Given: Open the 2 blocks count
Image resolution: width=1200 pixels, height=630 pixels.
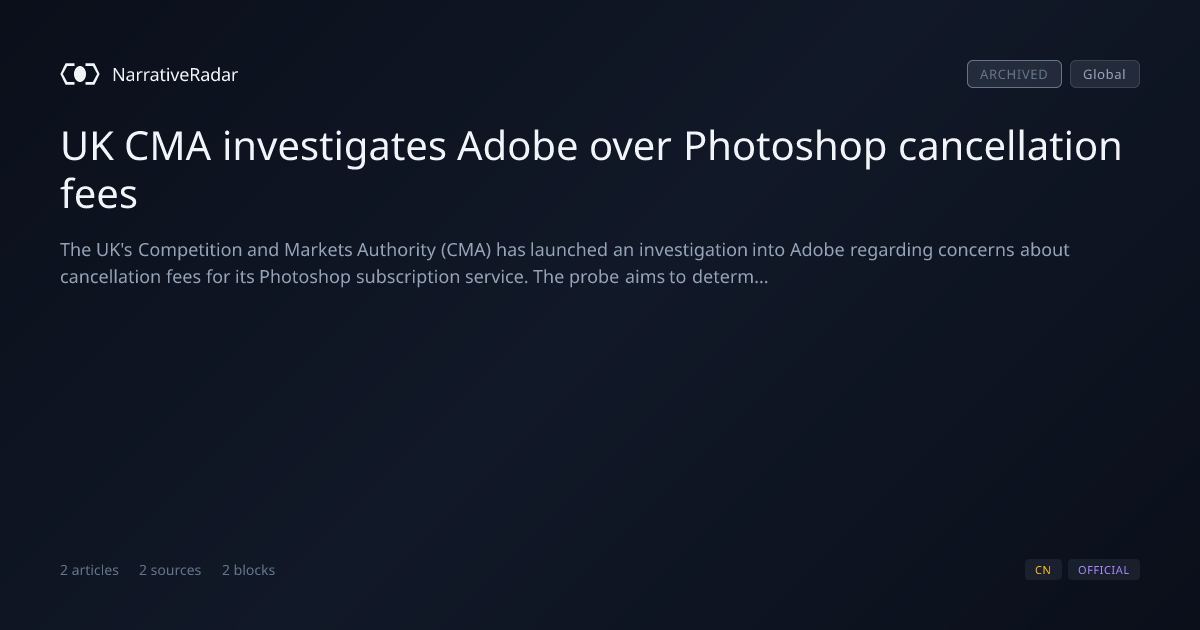Looking at the screenshot, I should tap(248, 570).
